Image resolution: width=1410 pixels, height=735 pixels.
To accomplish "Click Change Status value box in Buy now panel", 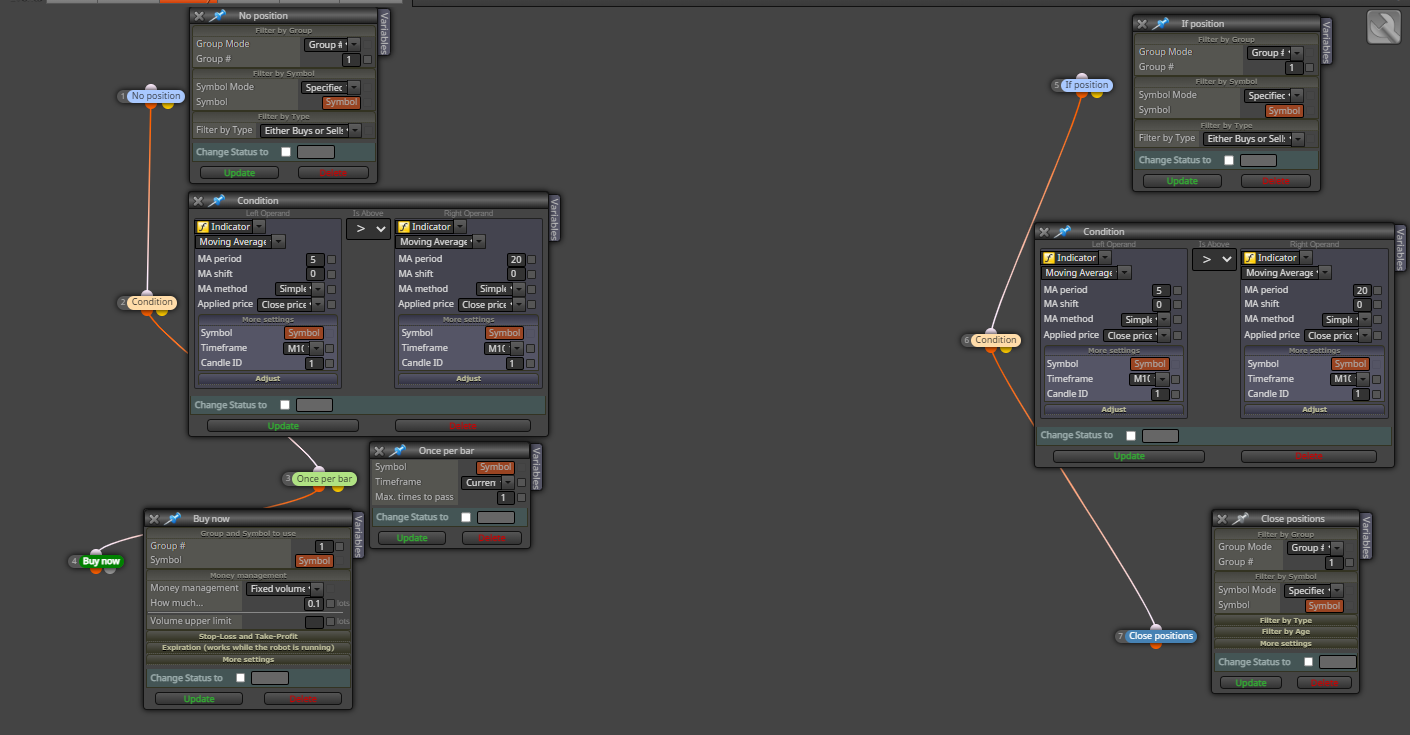I will 269,678.
